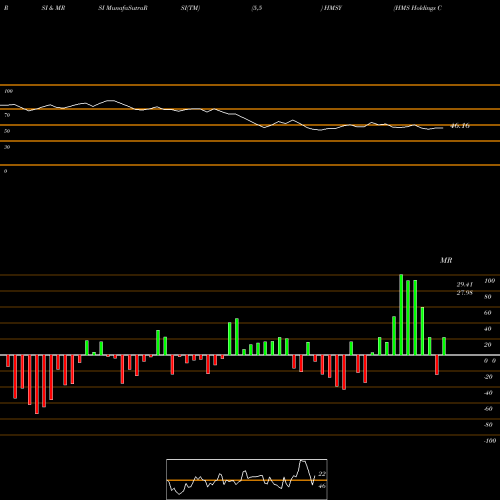Click the '46' value in mini chart
Viewport: 500px width, 500px height.
pos(322,486)
